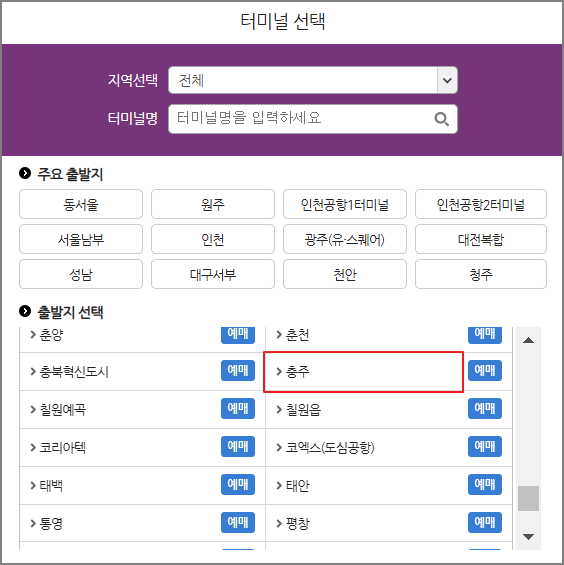Image resolution: width=564 pixels, height=565 pixels.
Task: Click 예매 badge for 평창
Action: pyautogui.click(x=485, y=522)
